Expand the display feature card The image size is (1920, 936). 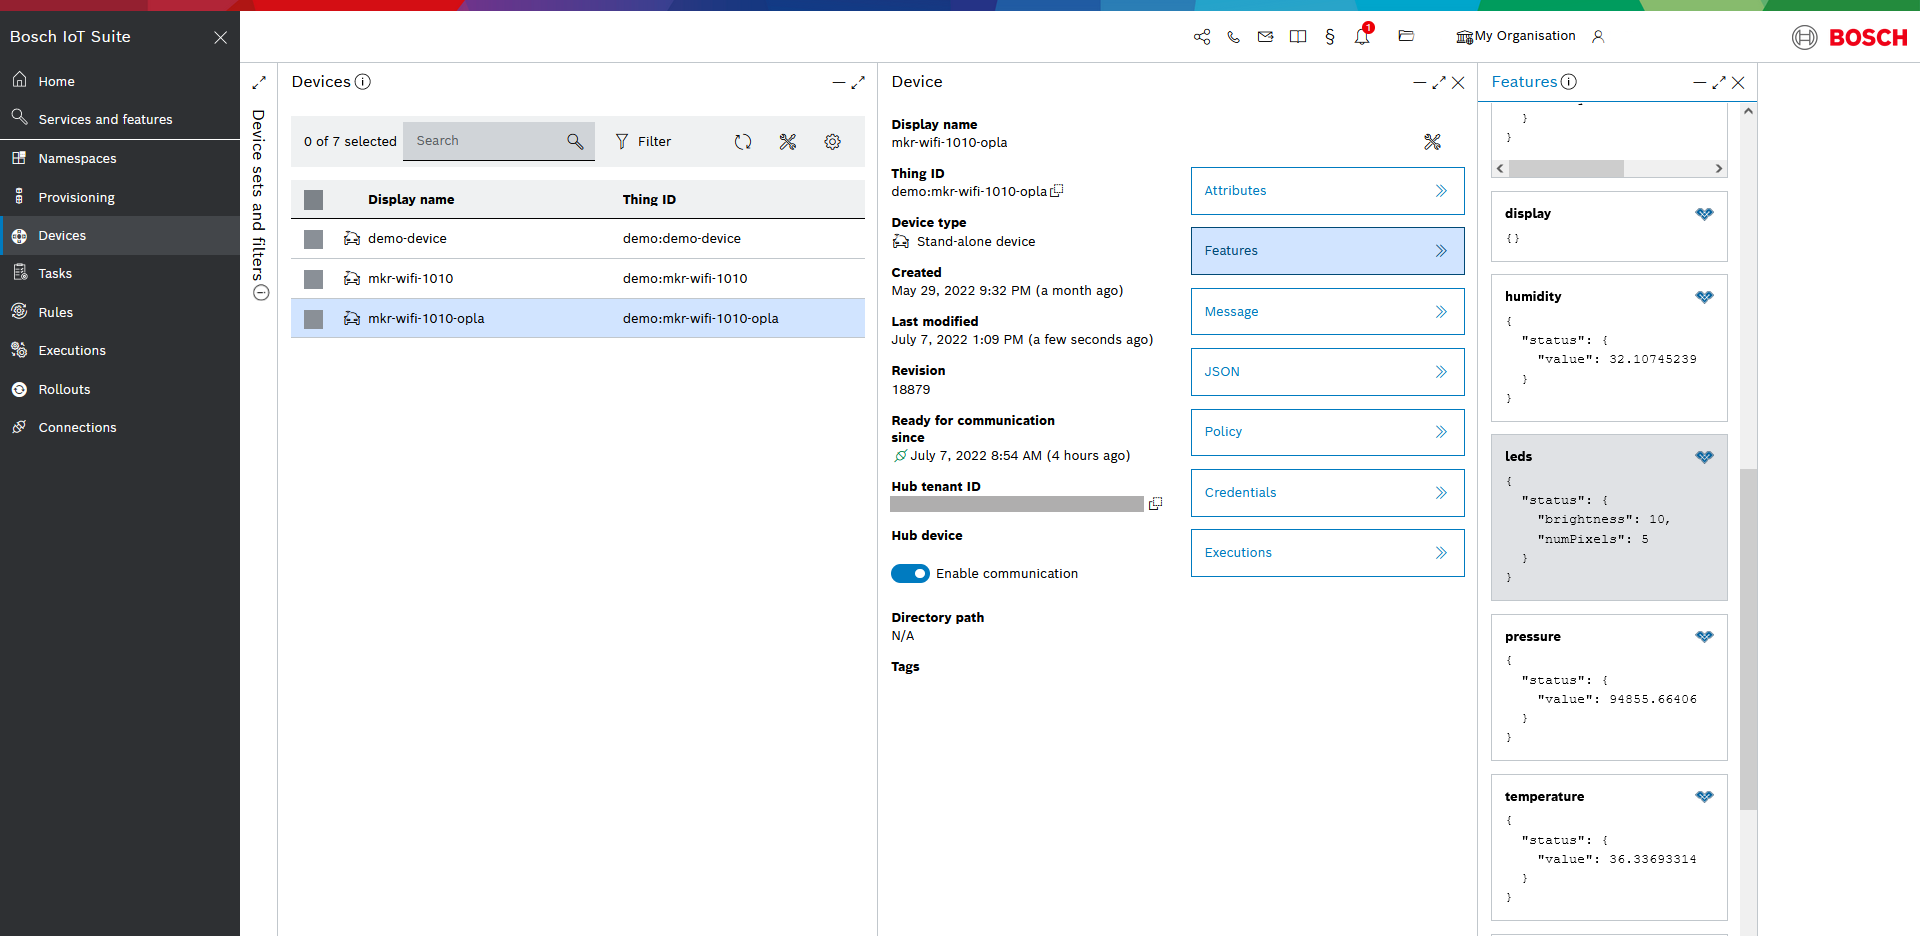[x=1705, y=214]
